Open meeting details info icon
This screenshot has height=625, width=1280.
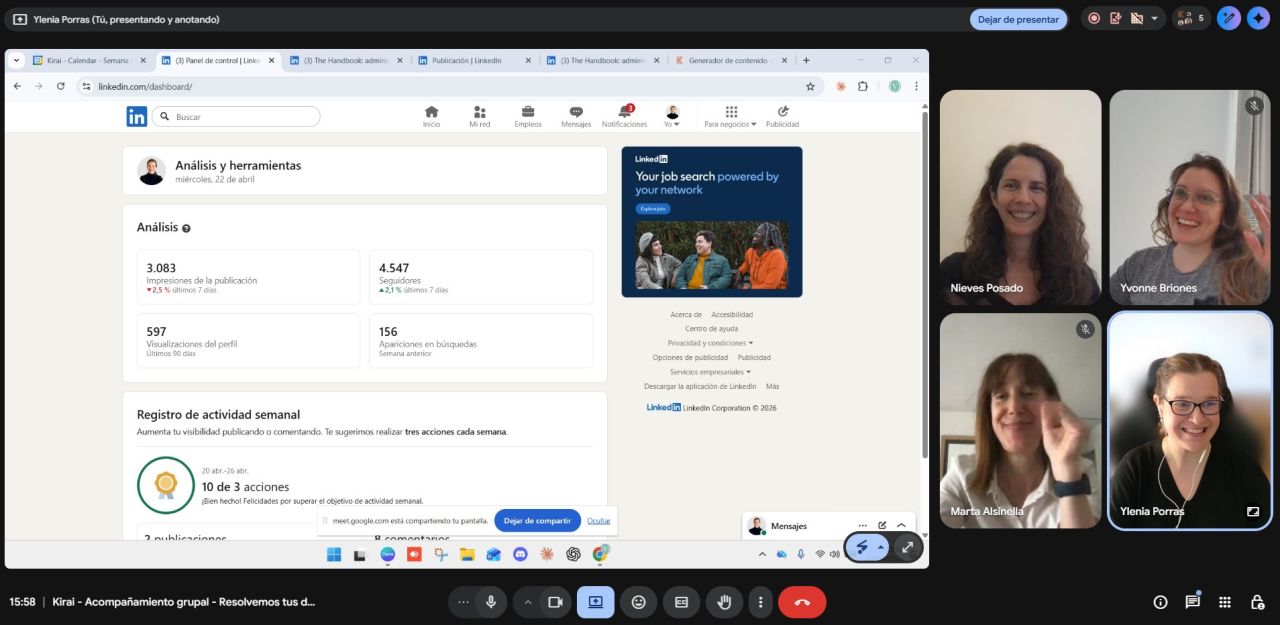pyautogui.click(x=1160, y=602)
